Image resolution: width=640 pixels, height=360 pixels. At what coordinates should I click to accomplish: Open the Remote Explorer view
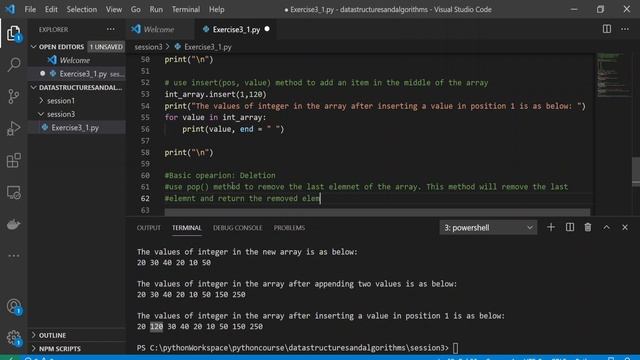(x=13, y=192)
